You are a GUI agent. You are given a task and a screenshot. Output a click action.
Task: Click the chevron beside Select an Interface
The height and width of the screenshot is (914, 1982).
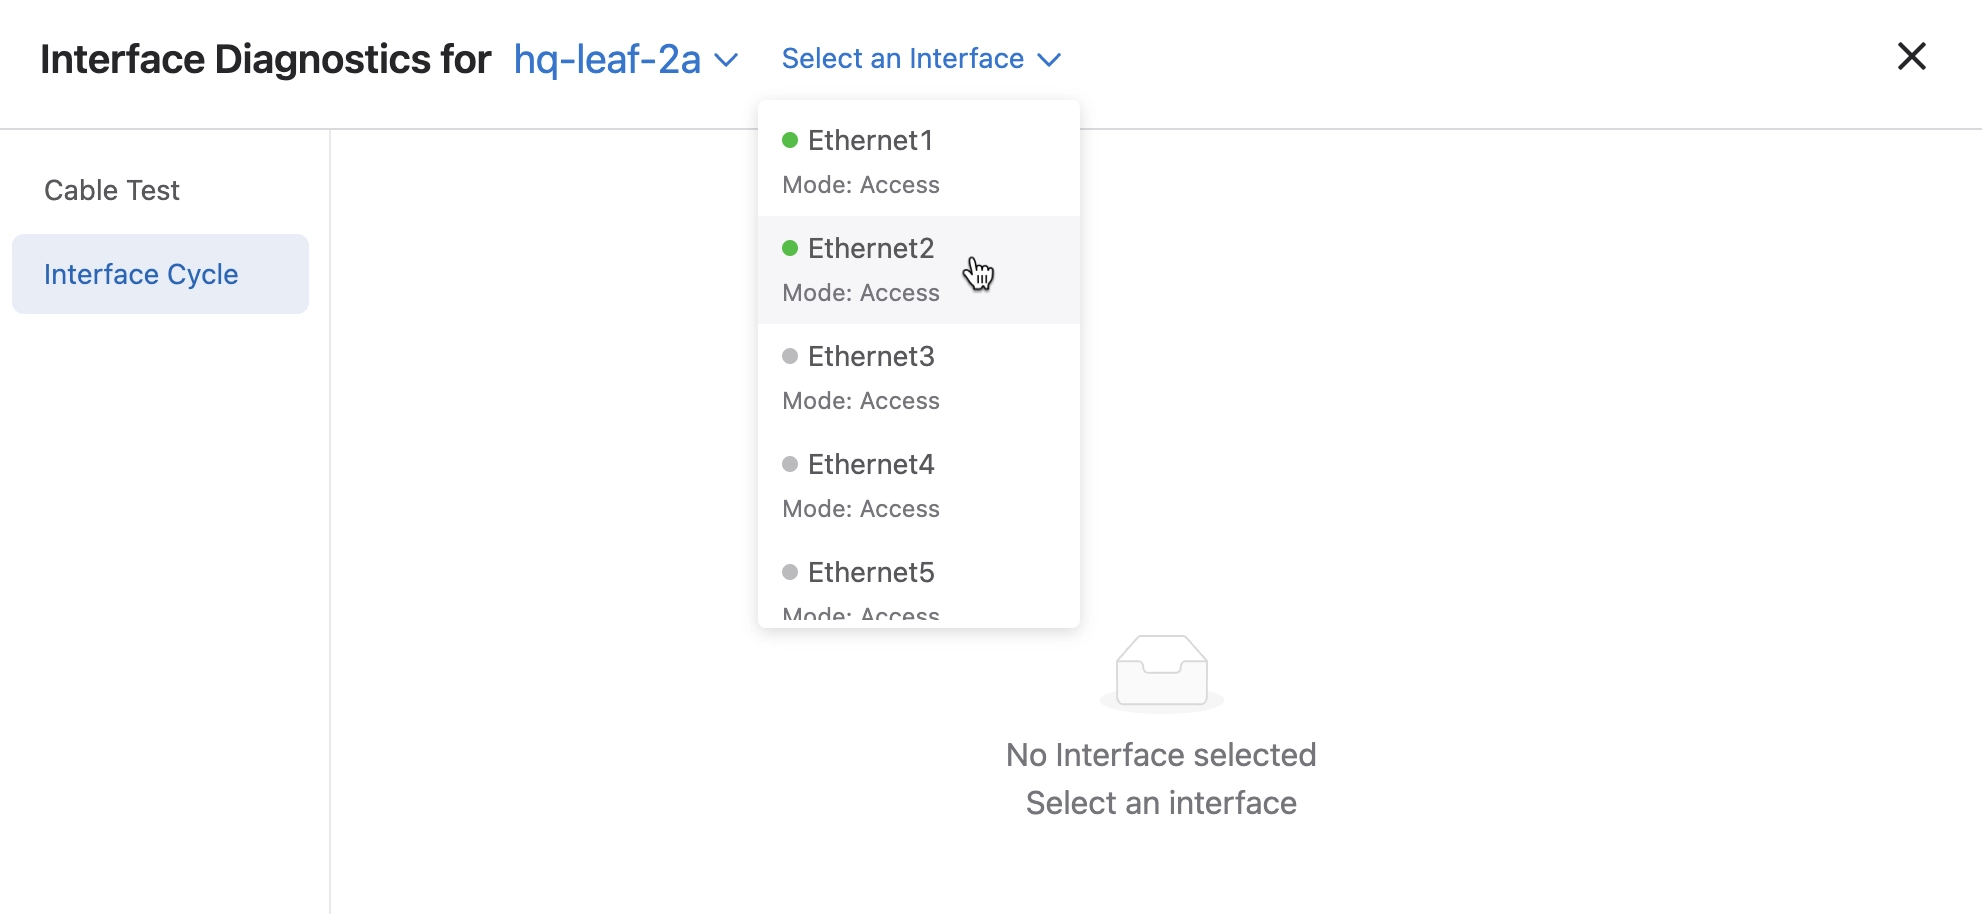pos(1049,60)
